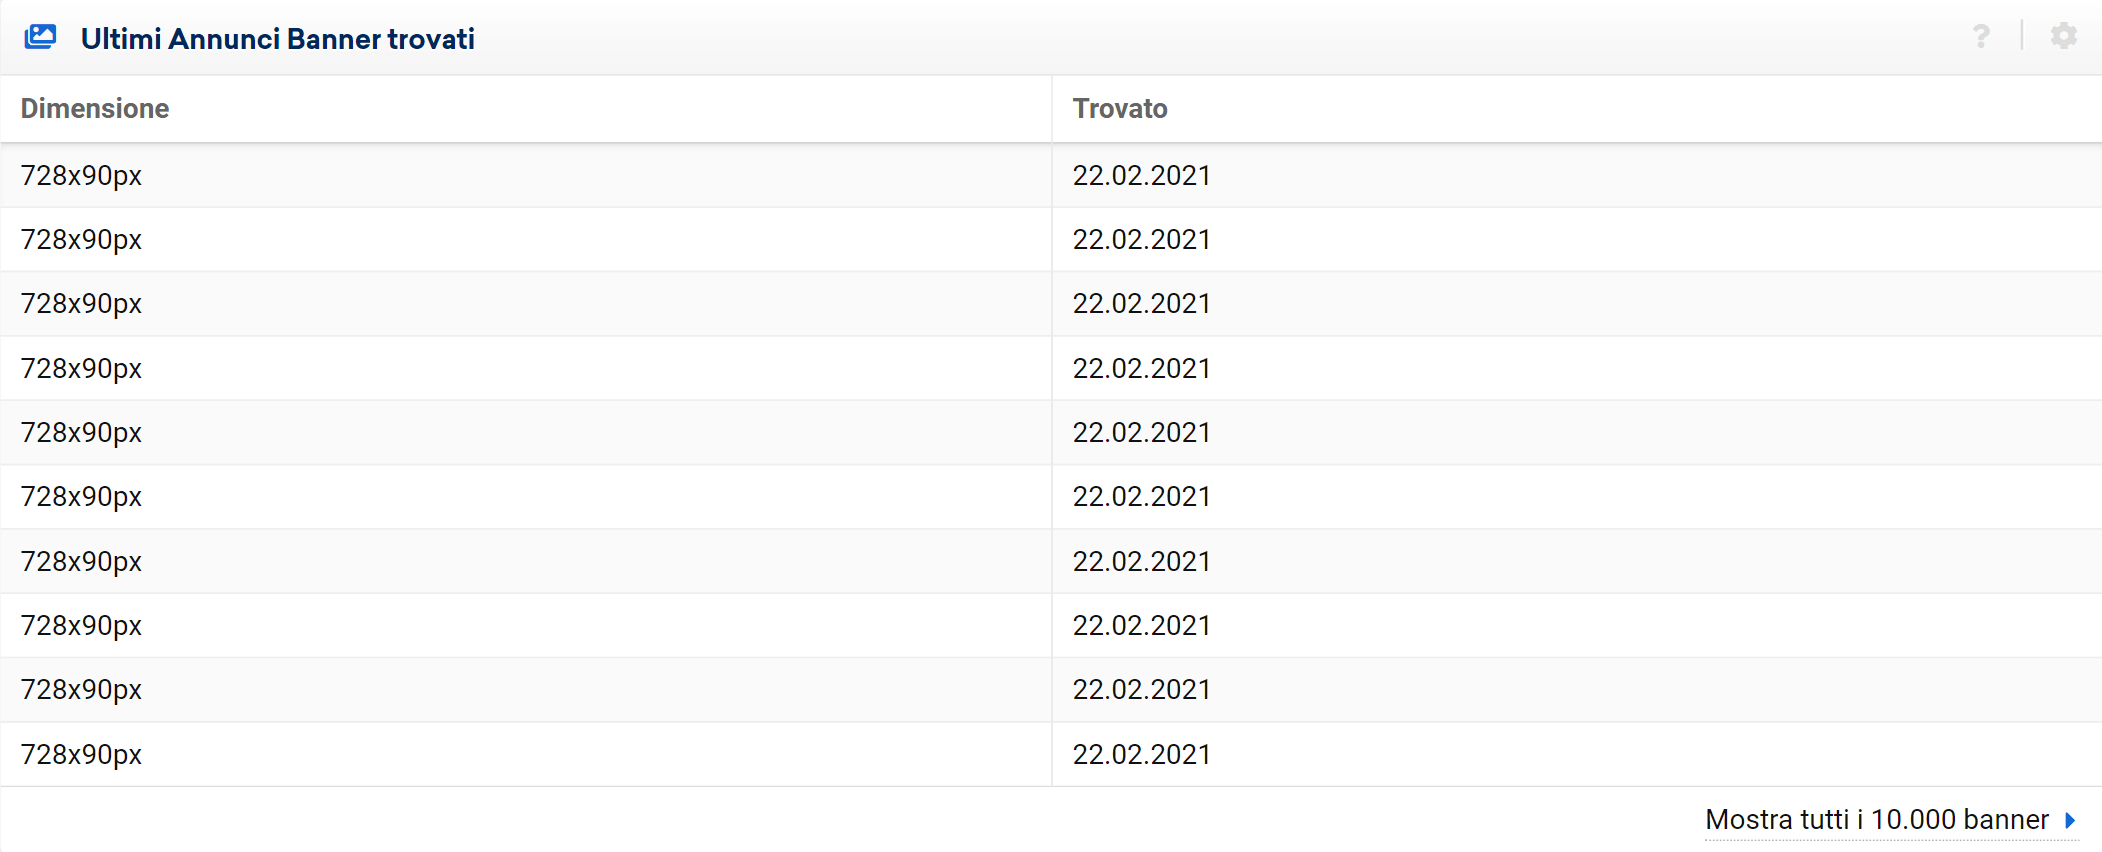Click the blue arrow next to Mostra tutti
The width and height of the screenshot is (2102, 852).
tap(2070, 820)
